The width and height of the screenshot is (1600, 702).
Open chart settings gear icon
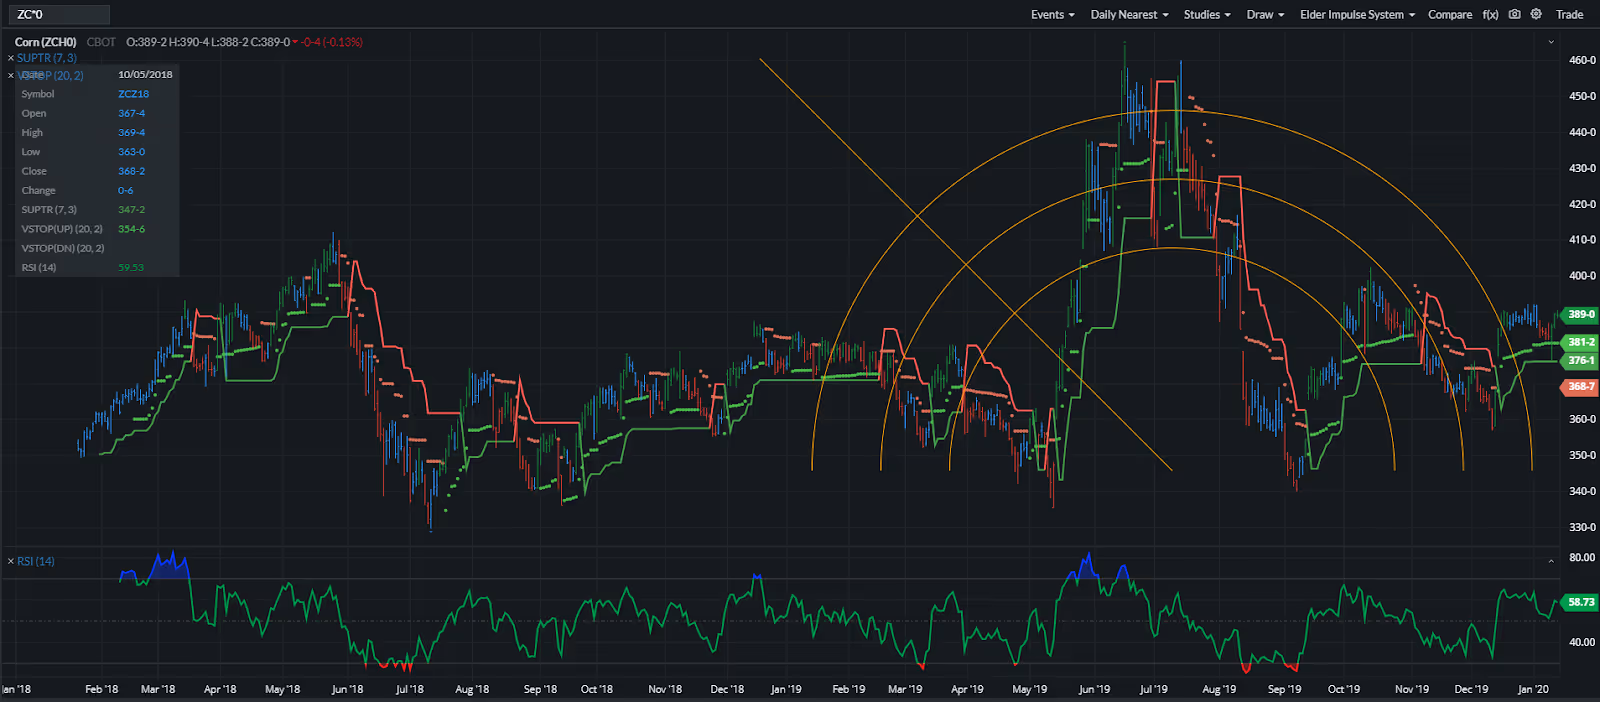click(1536, 14)
